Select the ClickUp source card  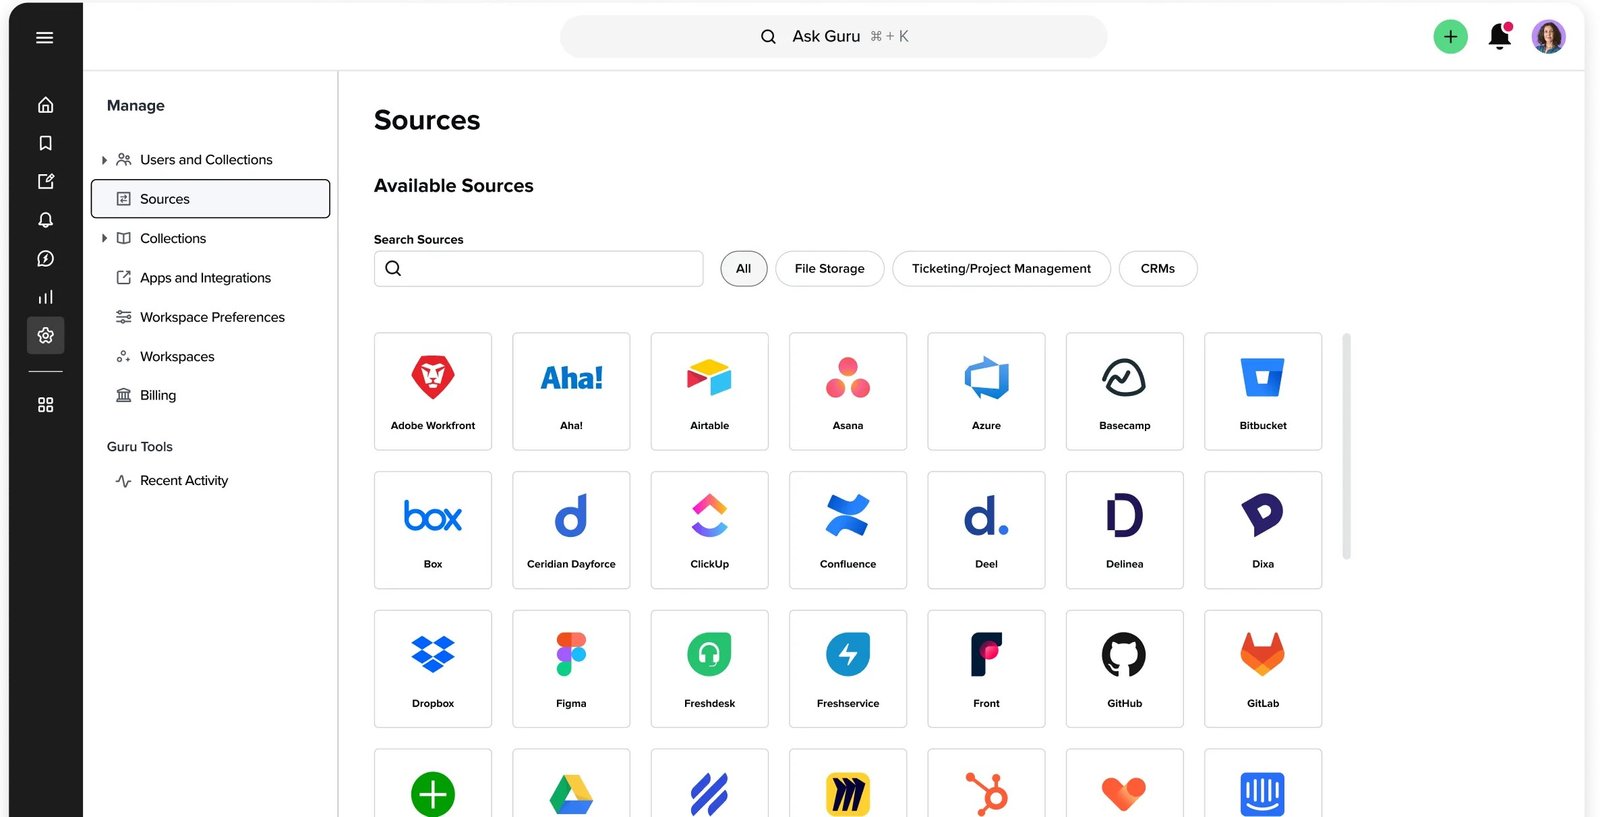(x=710, y=530)
